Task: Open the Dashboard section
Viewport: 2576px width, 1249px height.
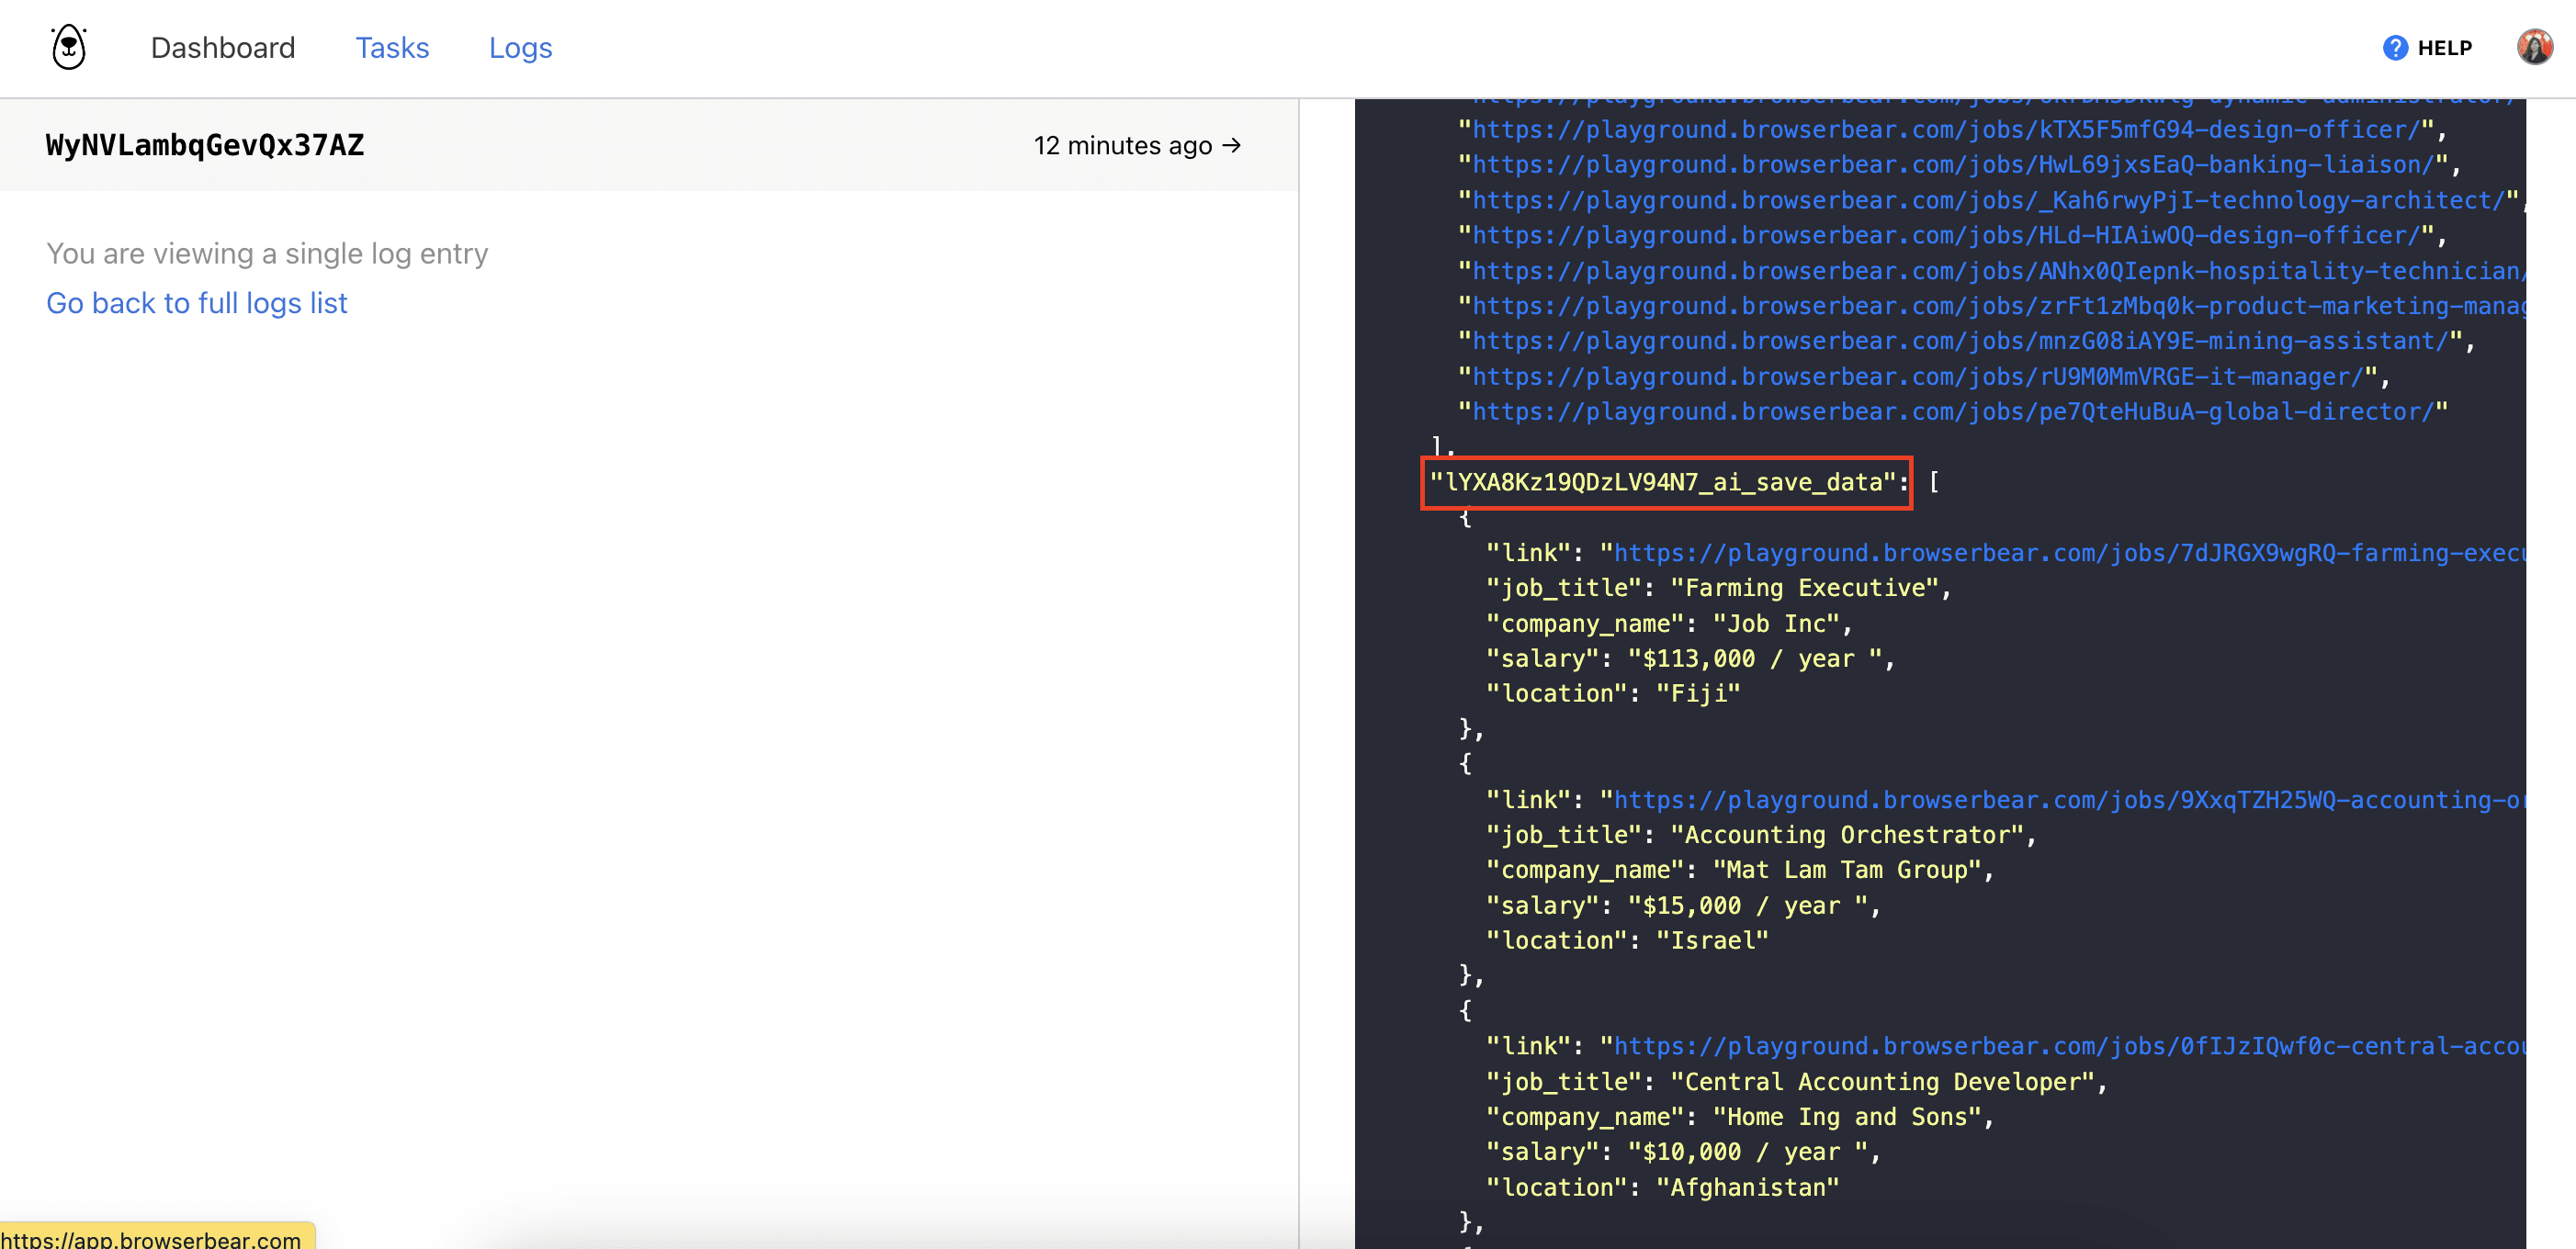Action: [x=223, y=48]
